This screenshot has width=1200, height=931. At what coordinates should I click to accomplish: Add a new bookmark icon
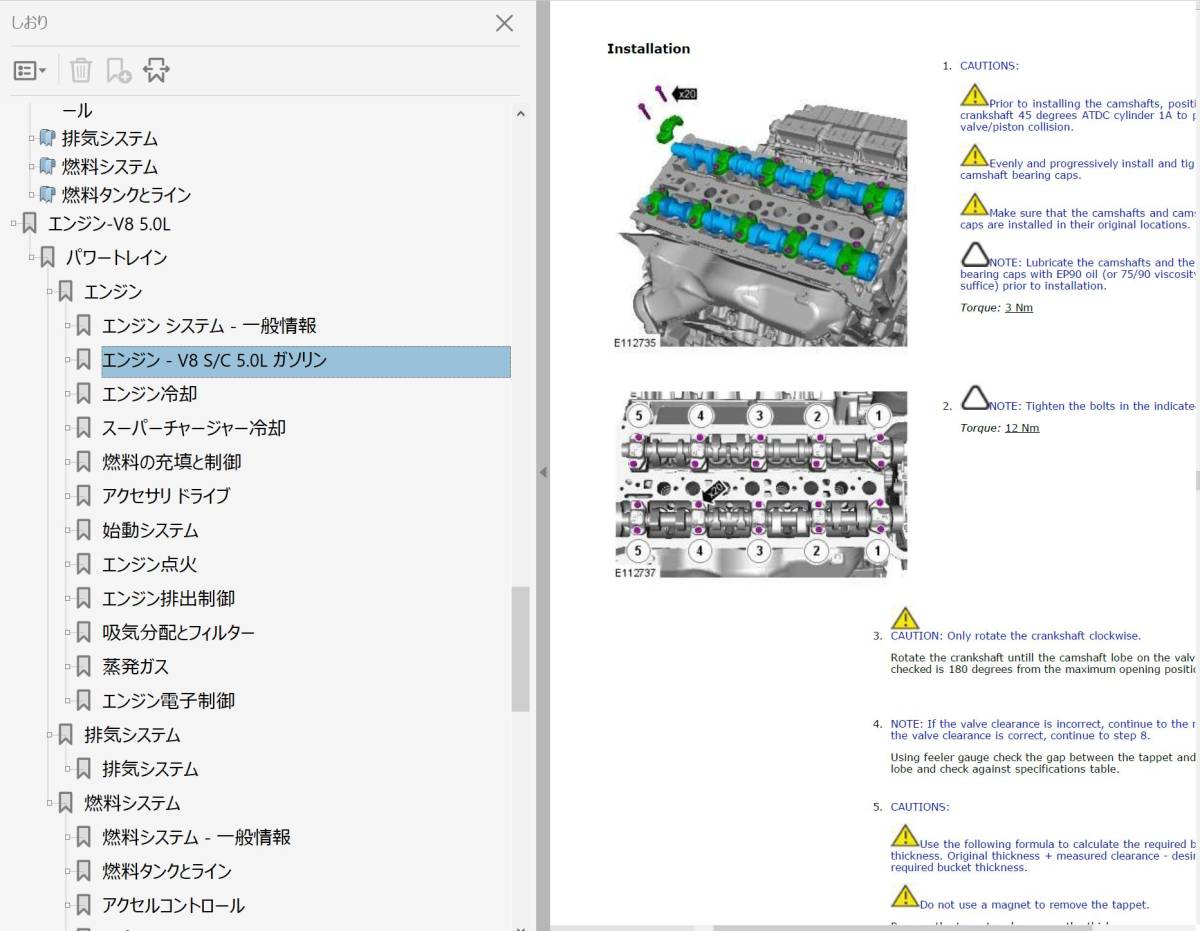119,70
